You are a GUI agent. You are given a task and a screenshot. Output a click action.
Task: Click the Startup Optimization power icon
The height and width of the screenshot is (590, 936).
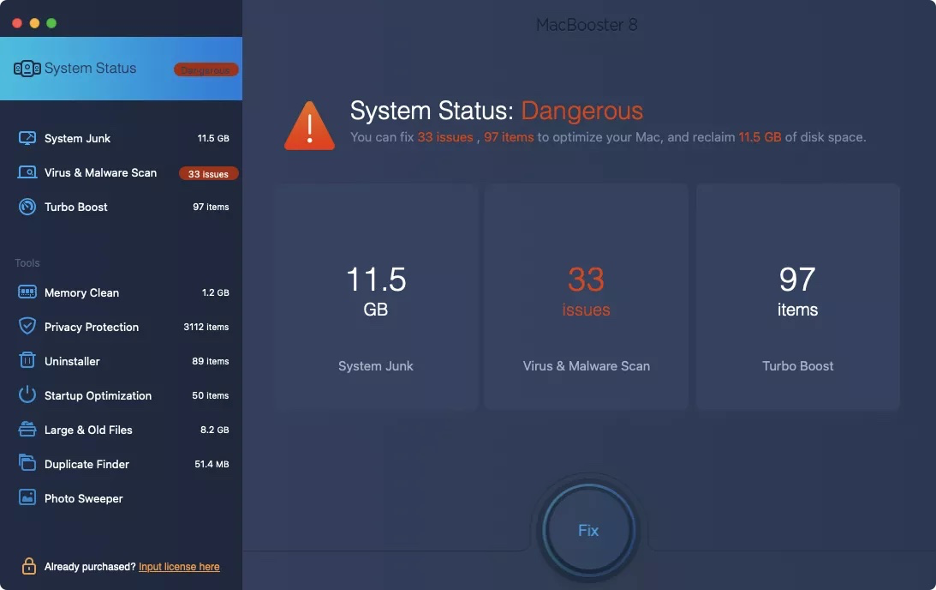point(28,395)
